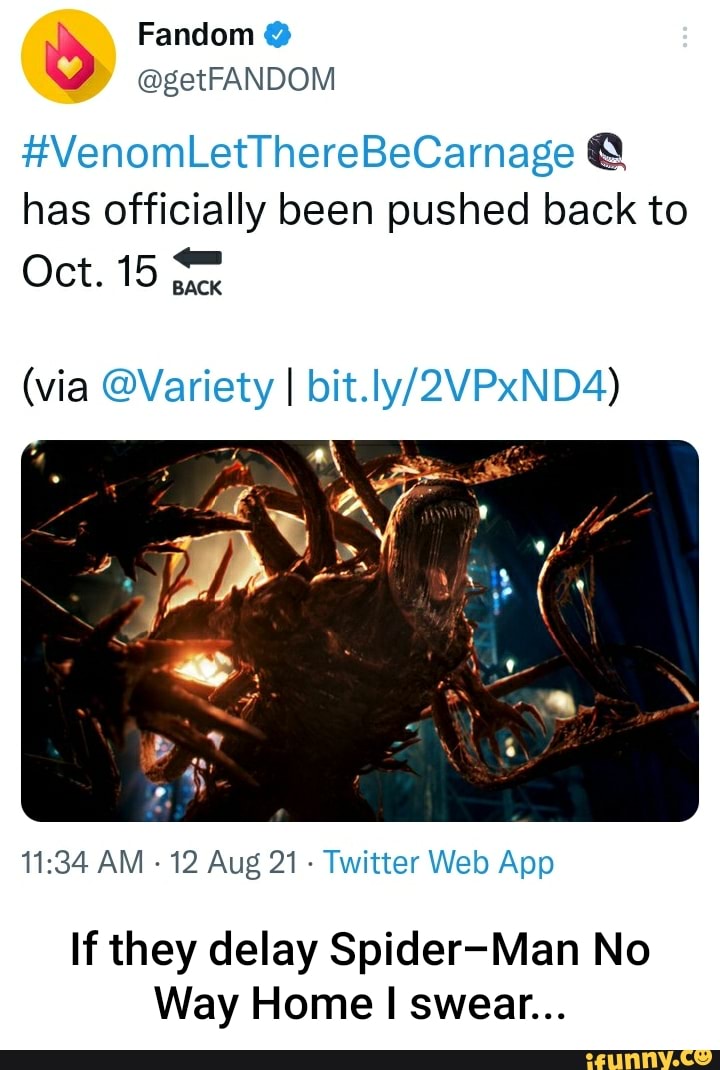
Task: Open the @getFANDOM handle
Action: tap(238, 77)
